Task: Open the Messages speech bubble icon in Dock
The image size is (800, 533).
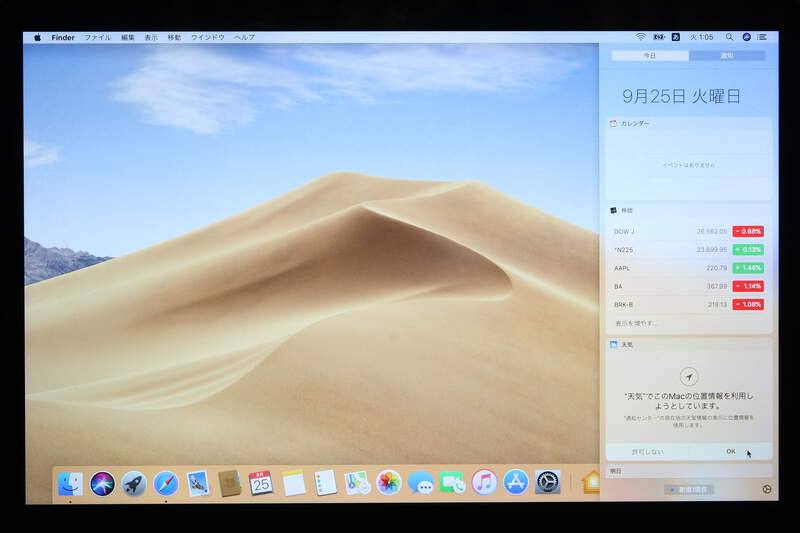Action: pyautogui.click(x=420, y=483)
